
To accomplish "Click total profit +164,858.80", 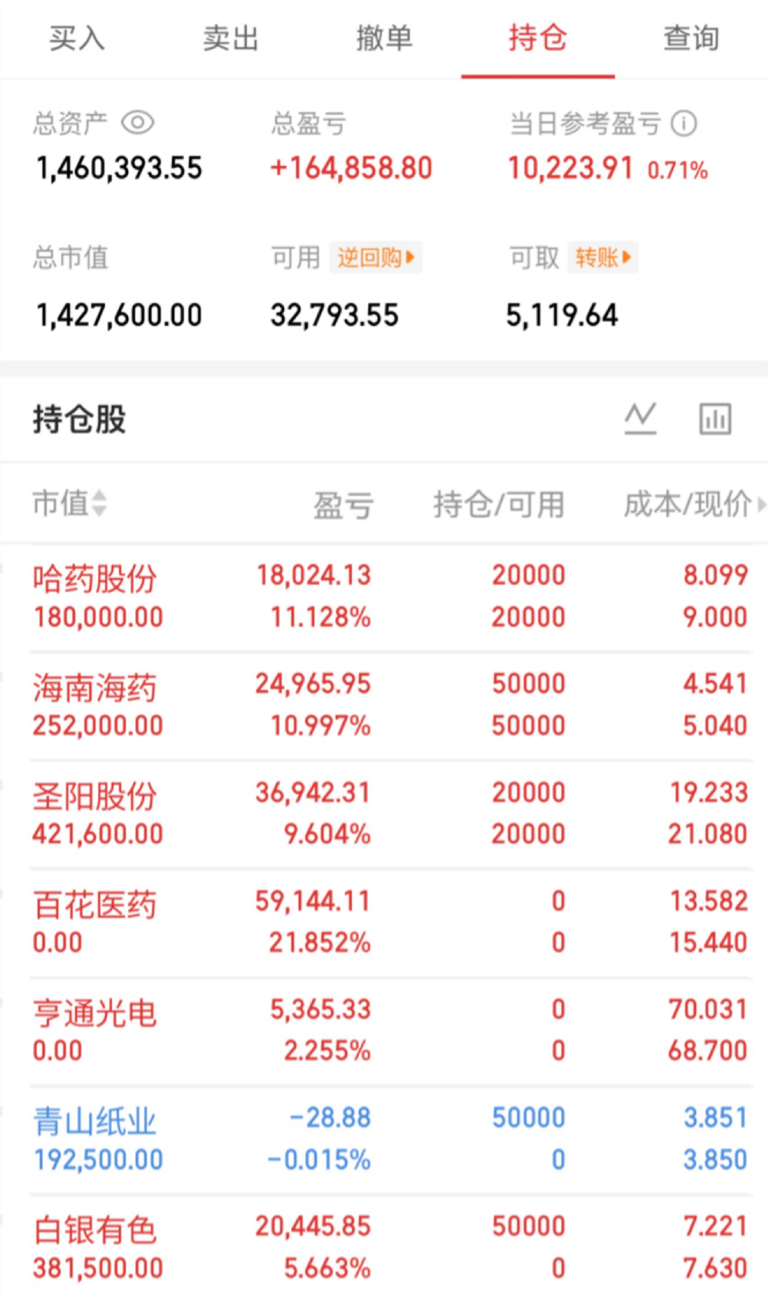I will pos(351,168).
